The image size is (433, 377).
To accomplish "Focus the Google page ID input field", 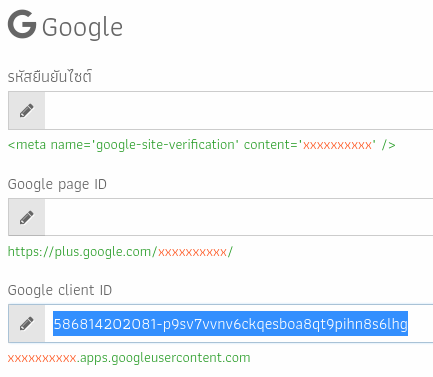I will pyautogui.click(x=239, y=217).
